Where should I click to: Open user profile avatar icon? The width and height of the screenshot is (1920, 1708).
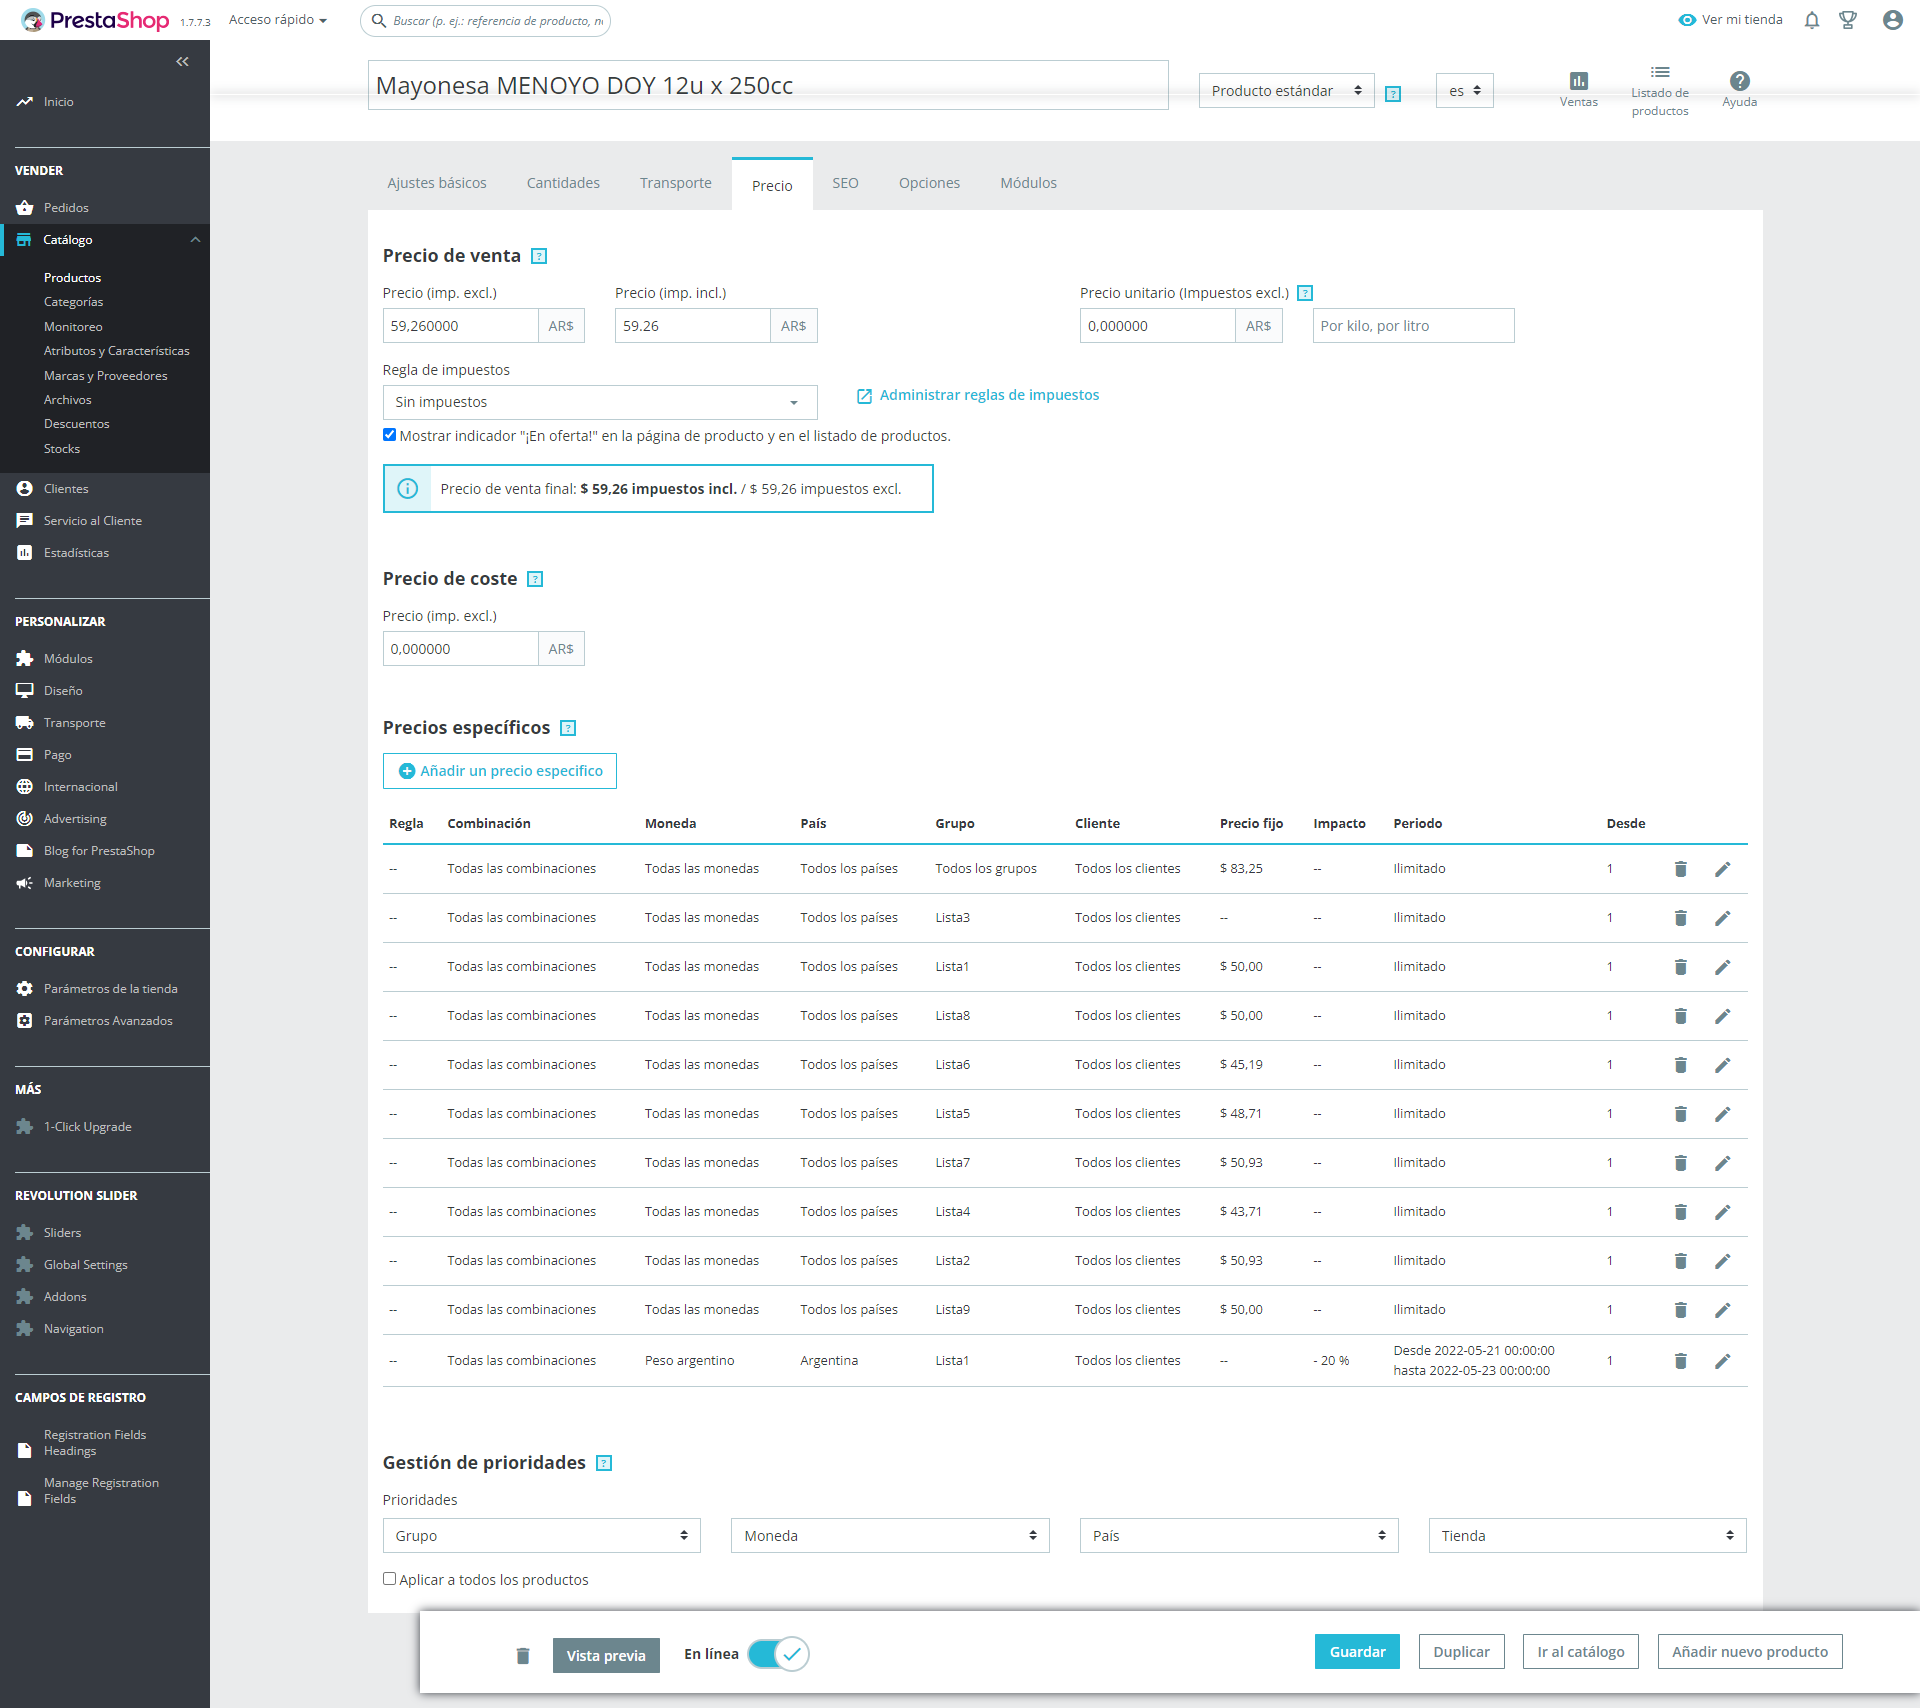1892,20
